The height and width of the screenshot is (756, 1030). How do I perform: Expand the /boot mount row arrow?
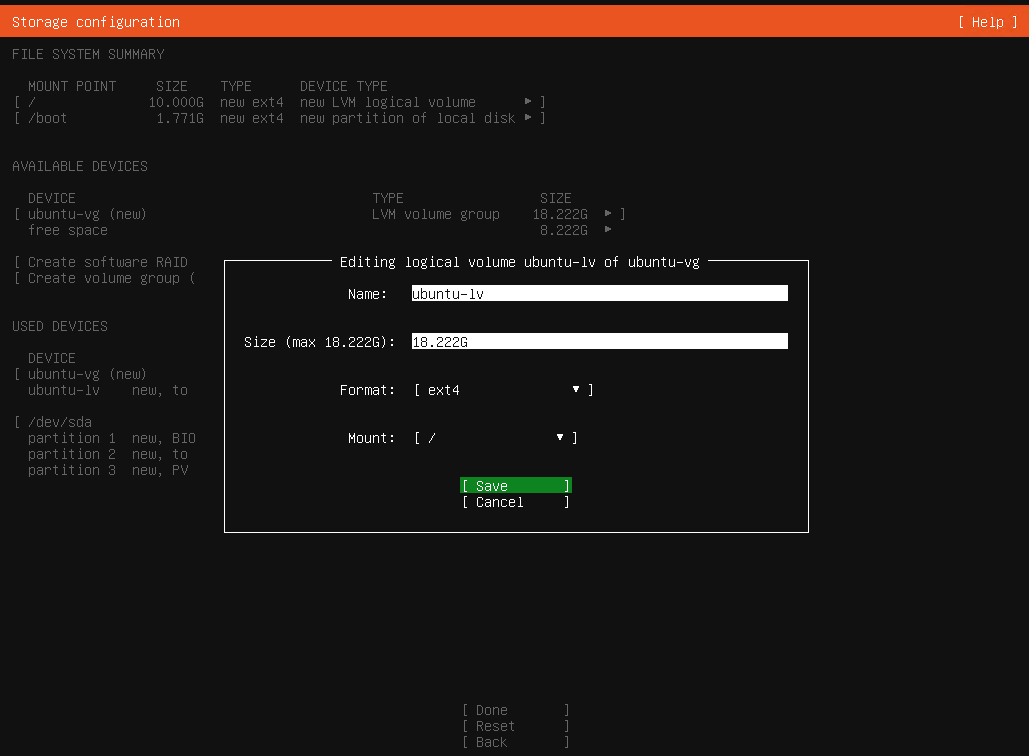point(527,118)
